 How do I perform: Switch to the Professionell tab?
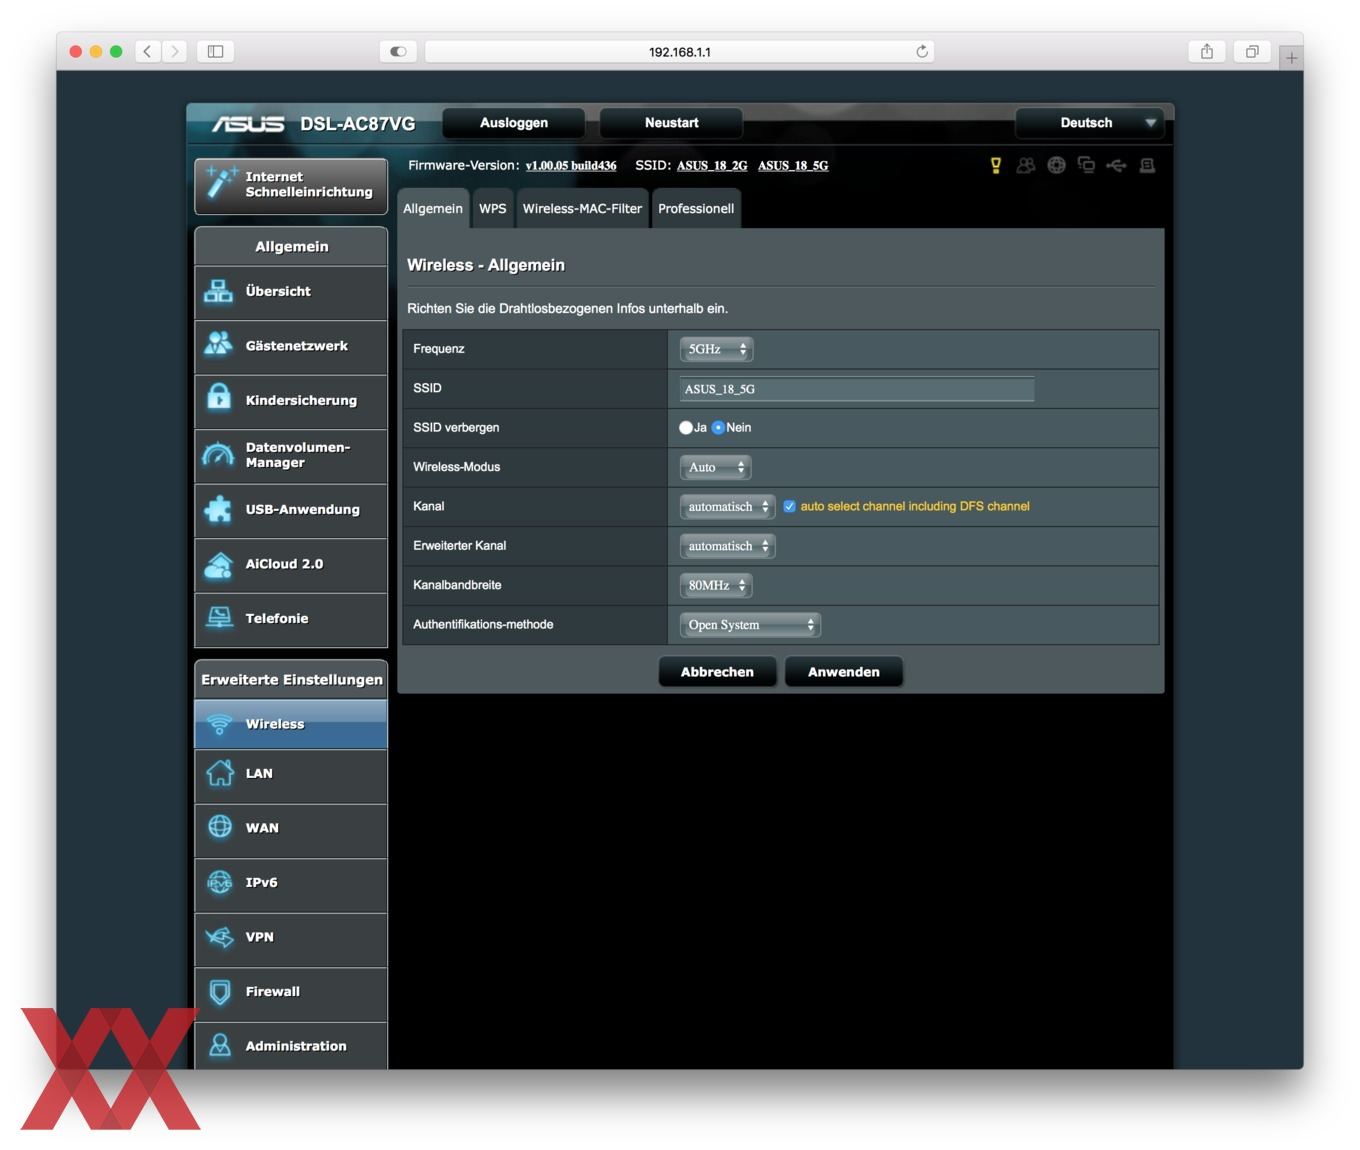[696, 208]
